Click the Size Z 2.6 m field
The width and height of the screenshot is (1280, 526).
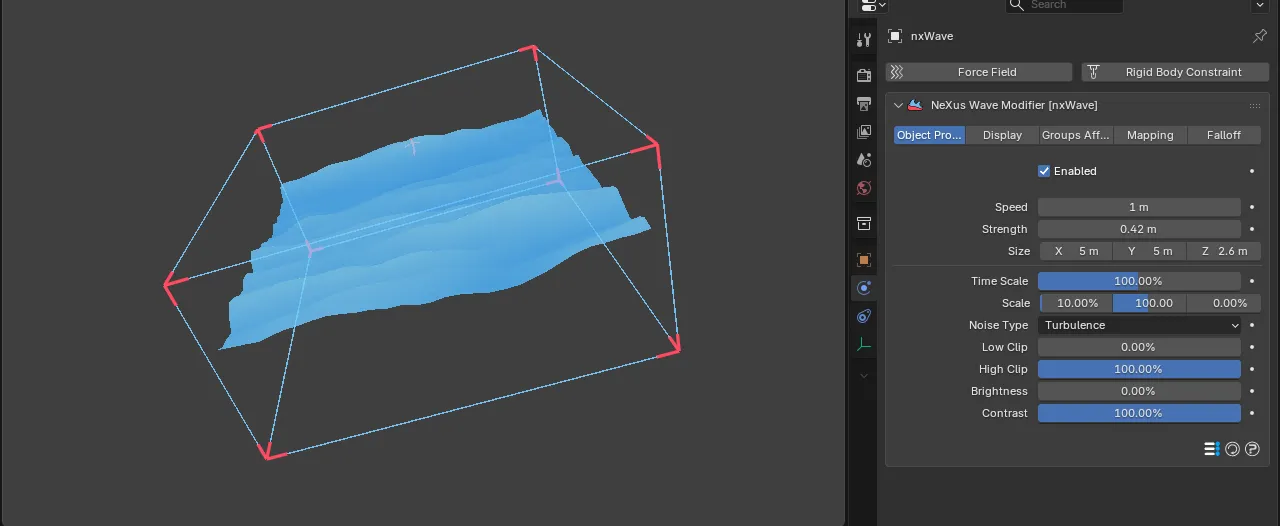[1224, 251]
